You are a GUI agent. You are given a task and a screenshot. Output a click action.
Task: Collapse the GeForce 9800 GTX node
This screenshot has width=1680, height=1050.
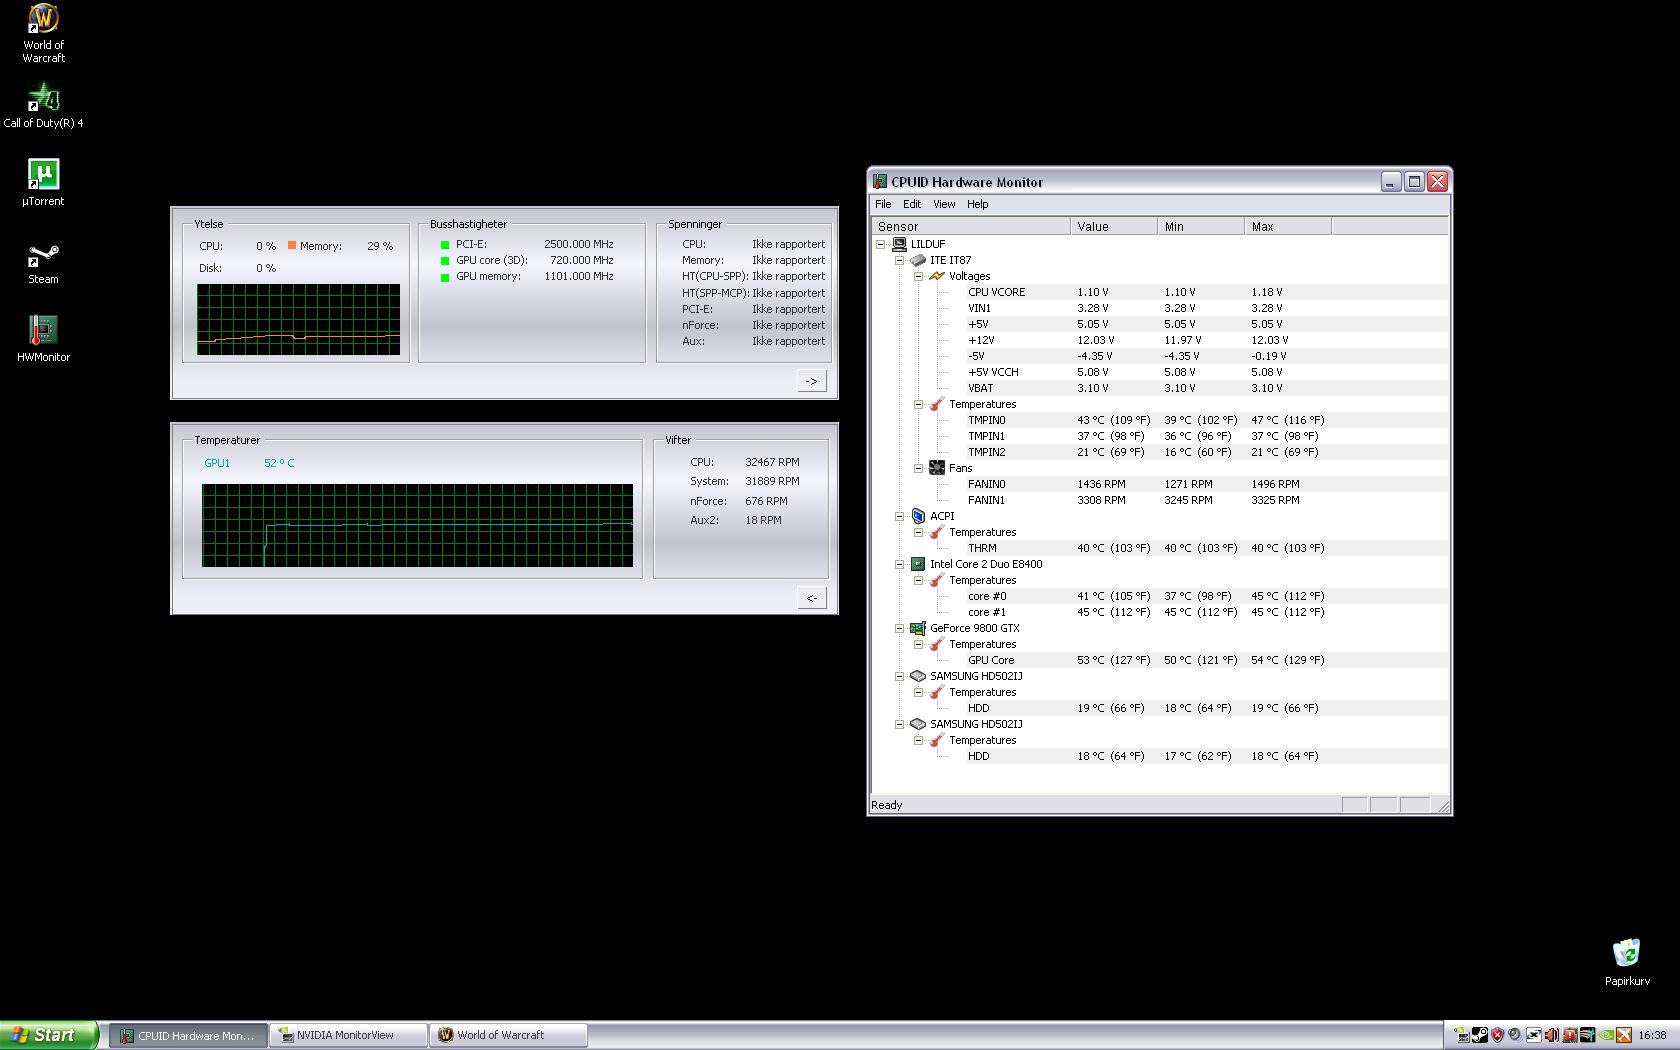tap(900, 628)
